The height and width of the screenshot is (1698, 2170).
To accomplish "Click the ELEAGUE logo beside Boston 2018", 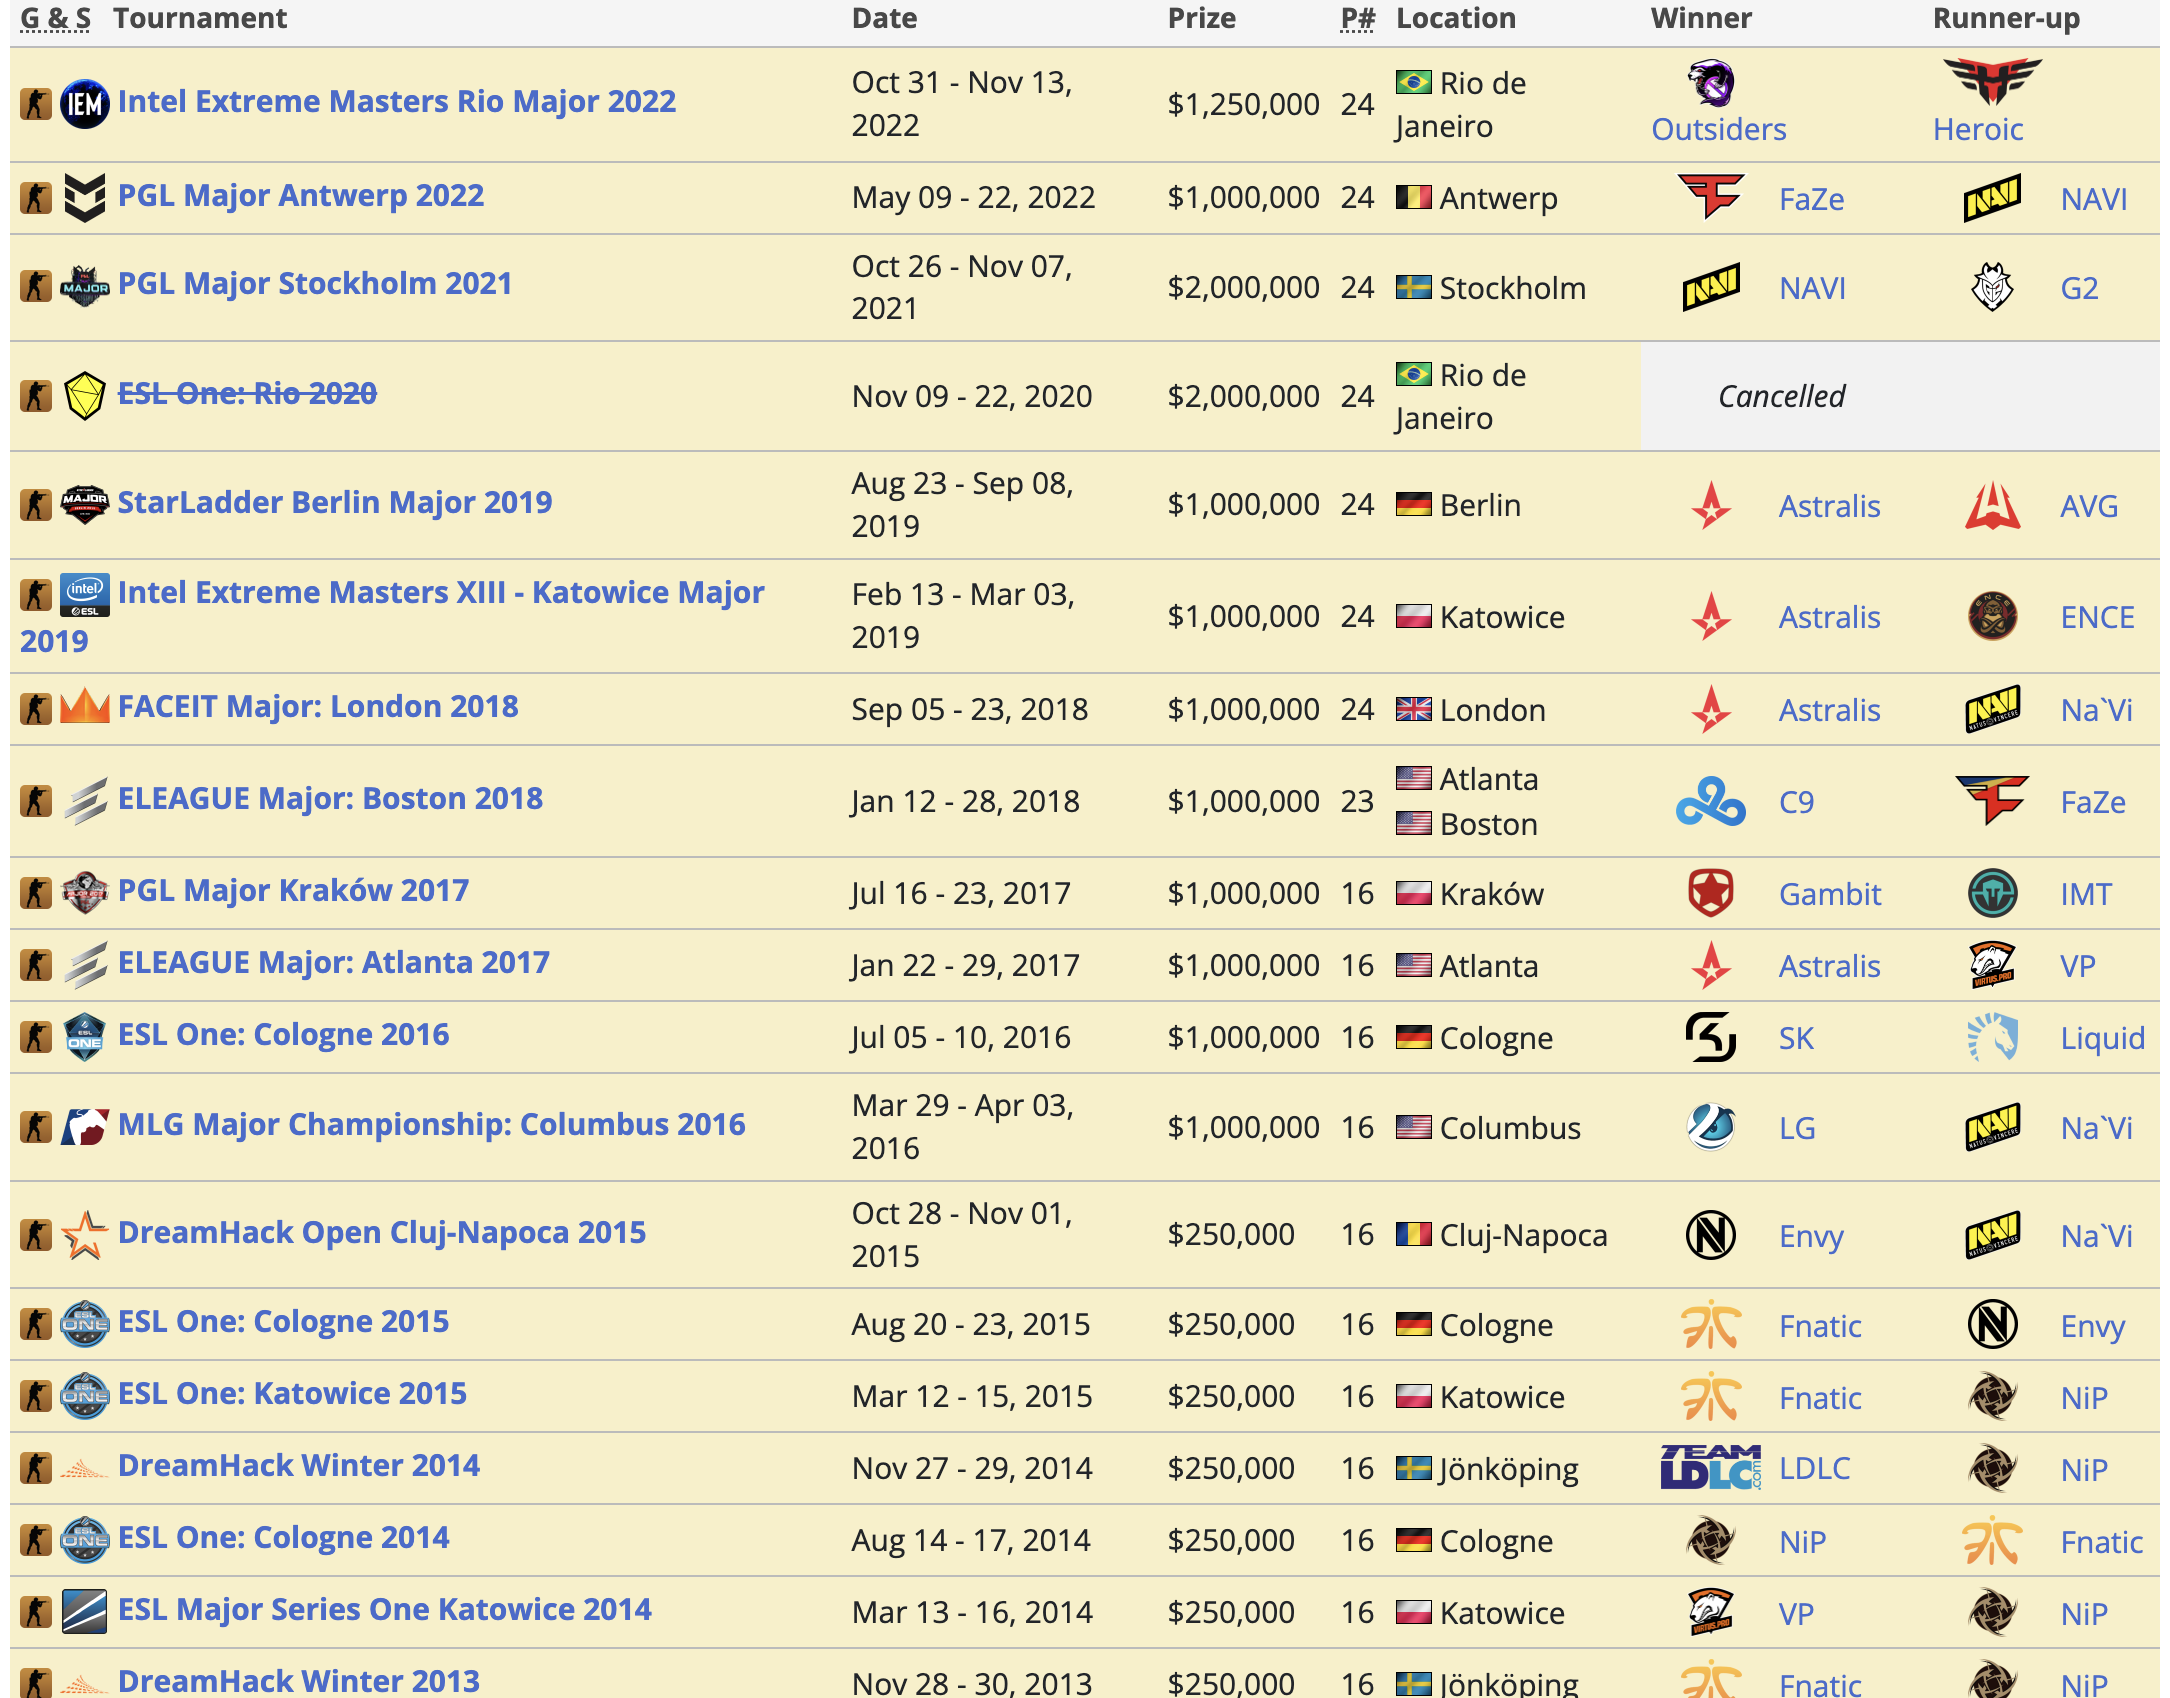I will pos(85,801).
